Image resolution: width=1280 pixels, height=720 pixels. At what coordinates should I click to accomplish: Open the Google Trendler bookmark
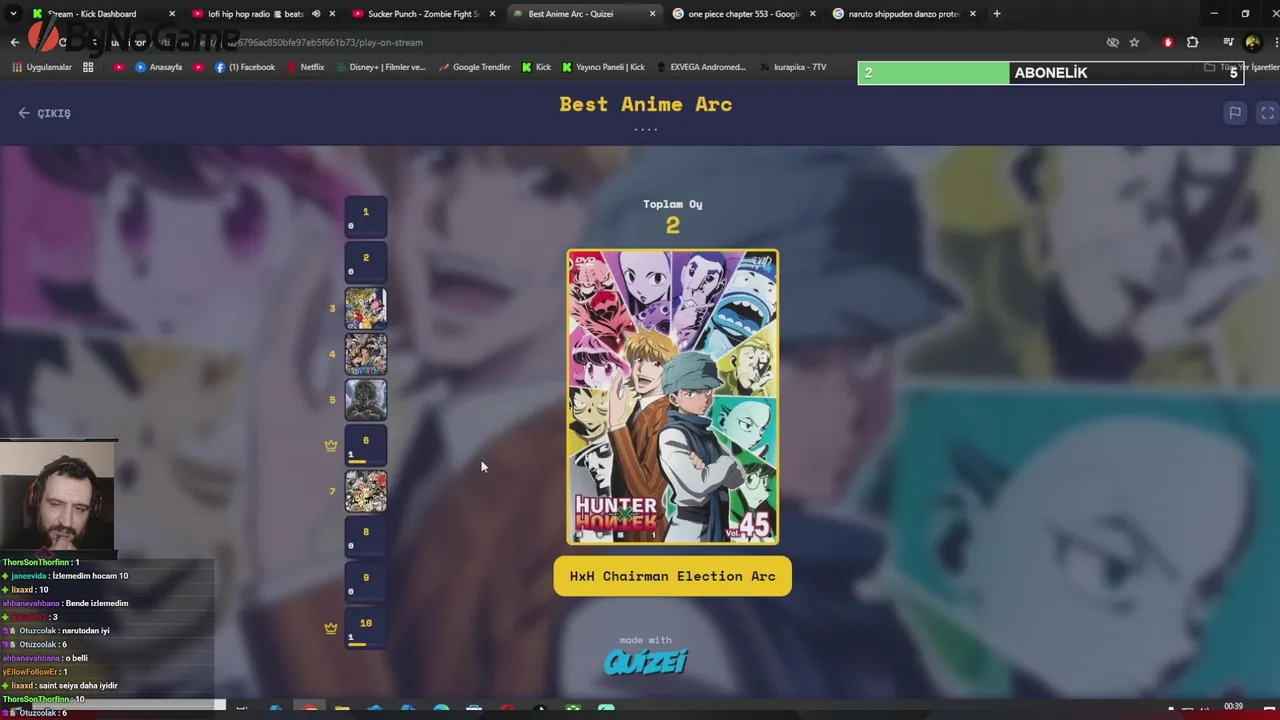coord(474,67)
